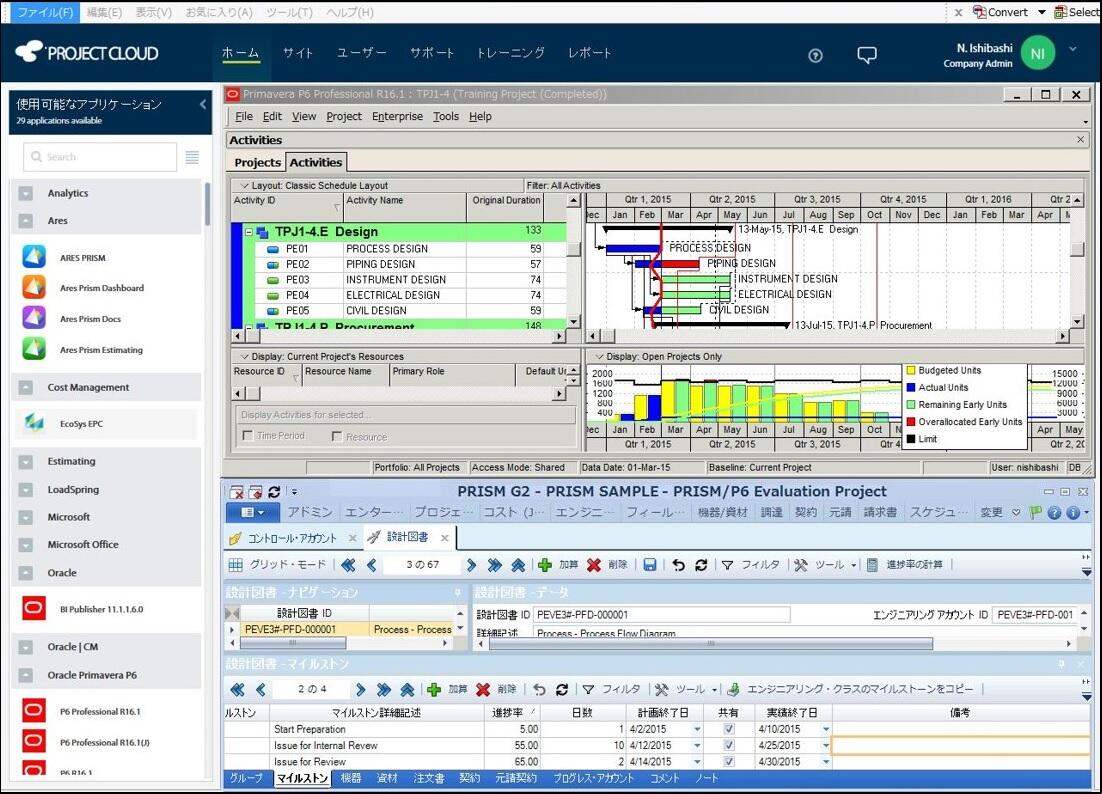The image size is (1102, 794).
Task: Click the help question mark in Project Cloud header
Action: pyautogui.click(x=815, y=55)
